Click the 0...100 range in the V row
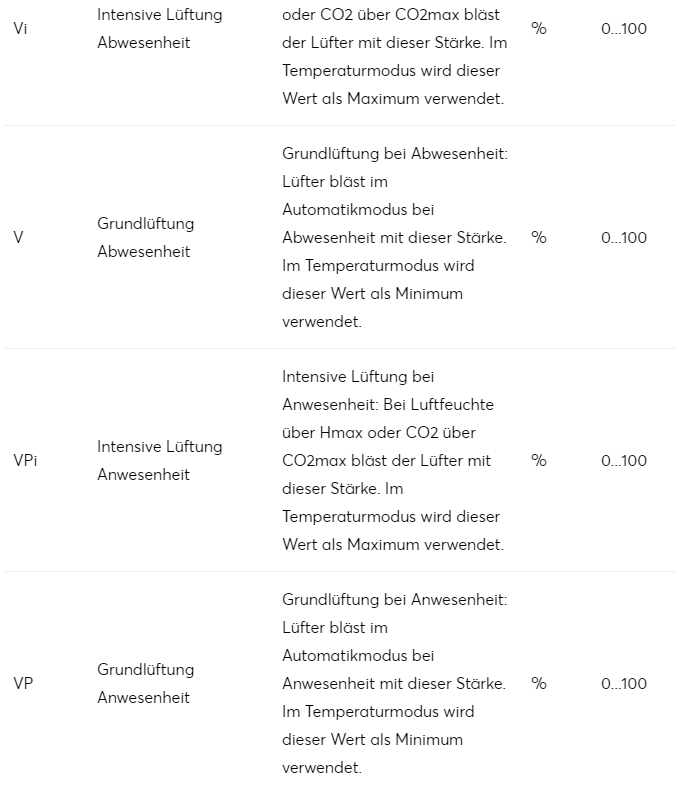The width and height of the screenshot is (675, 792). pyautogui.click(x=624, y=238)
